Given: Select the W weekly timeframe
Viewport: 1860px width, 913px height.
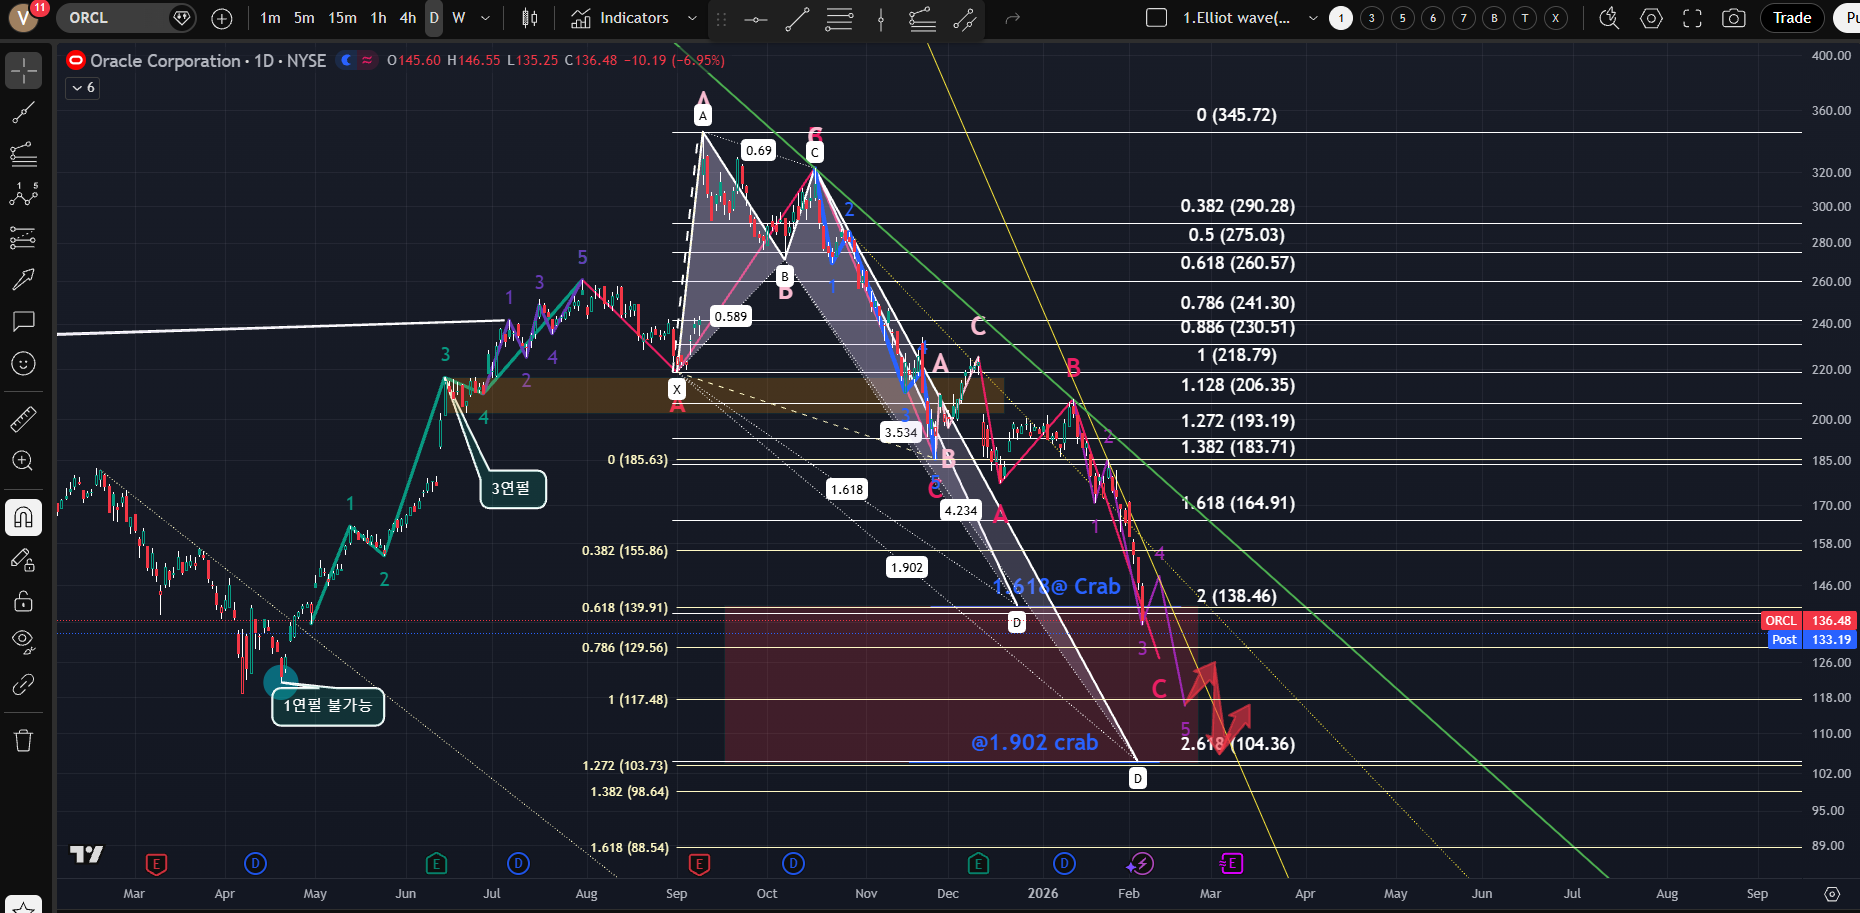Looking at the screenshot, I should click(x=459, y=18).
